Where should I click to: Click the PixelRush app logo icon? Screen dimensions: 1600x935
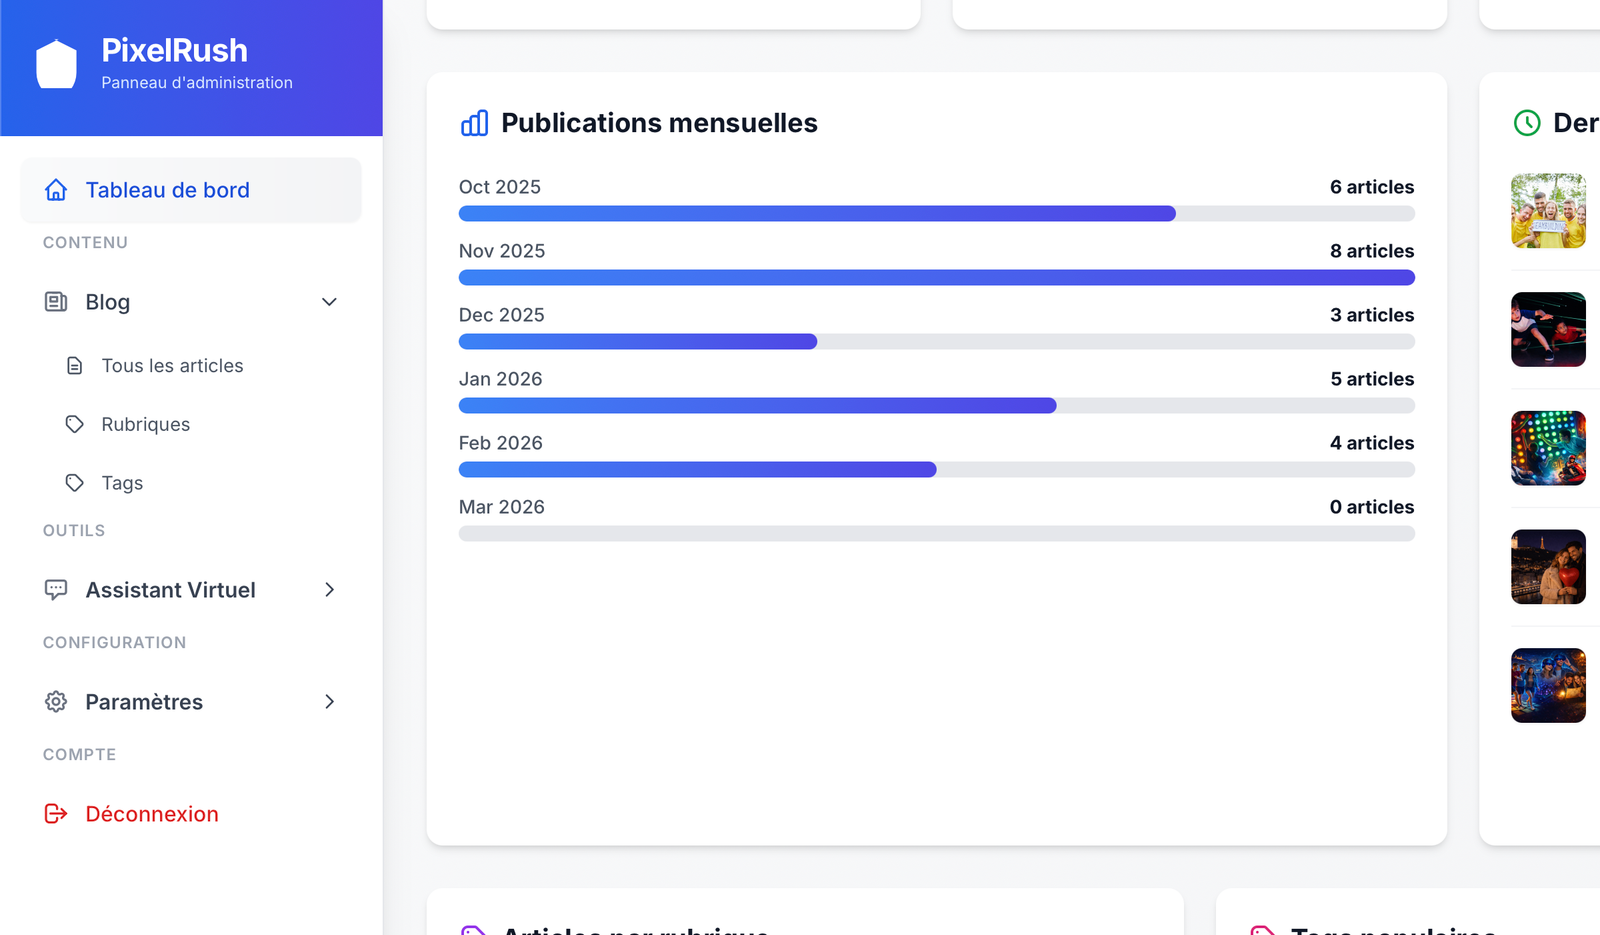[x=56, y=63]
